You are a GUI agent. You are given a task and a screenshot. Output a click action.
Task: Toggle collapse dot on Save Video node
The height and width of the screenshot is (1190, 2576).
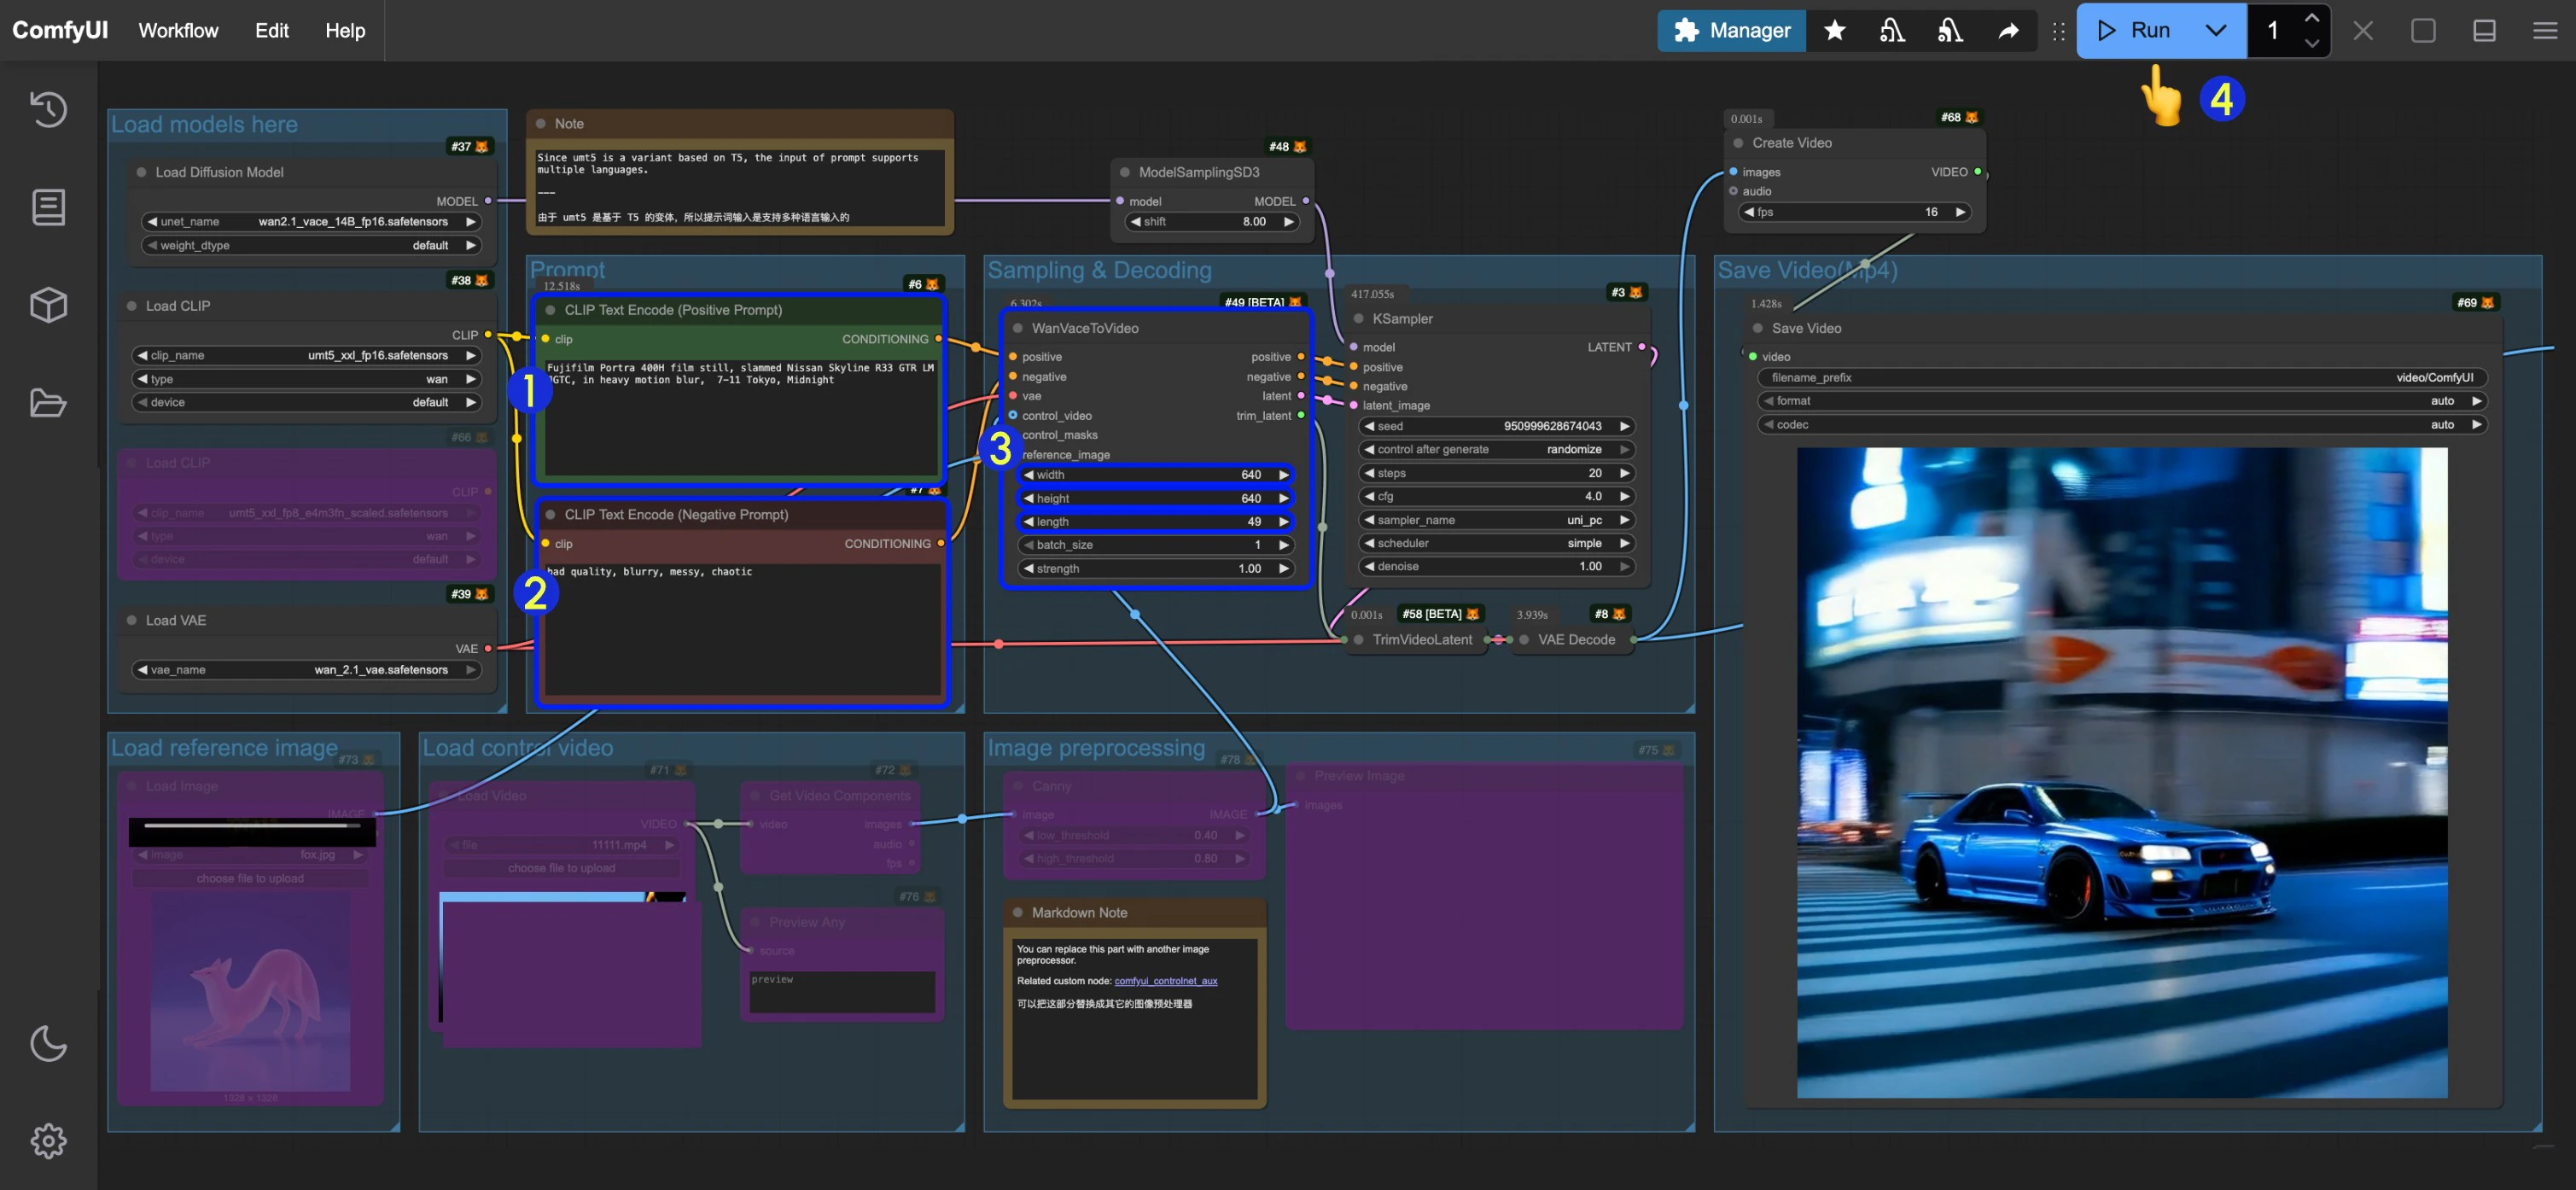pos(1757,328)
